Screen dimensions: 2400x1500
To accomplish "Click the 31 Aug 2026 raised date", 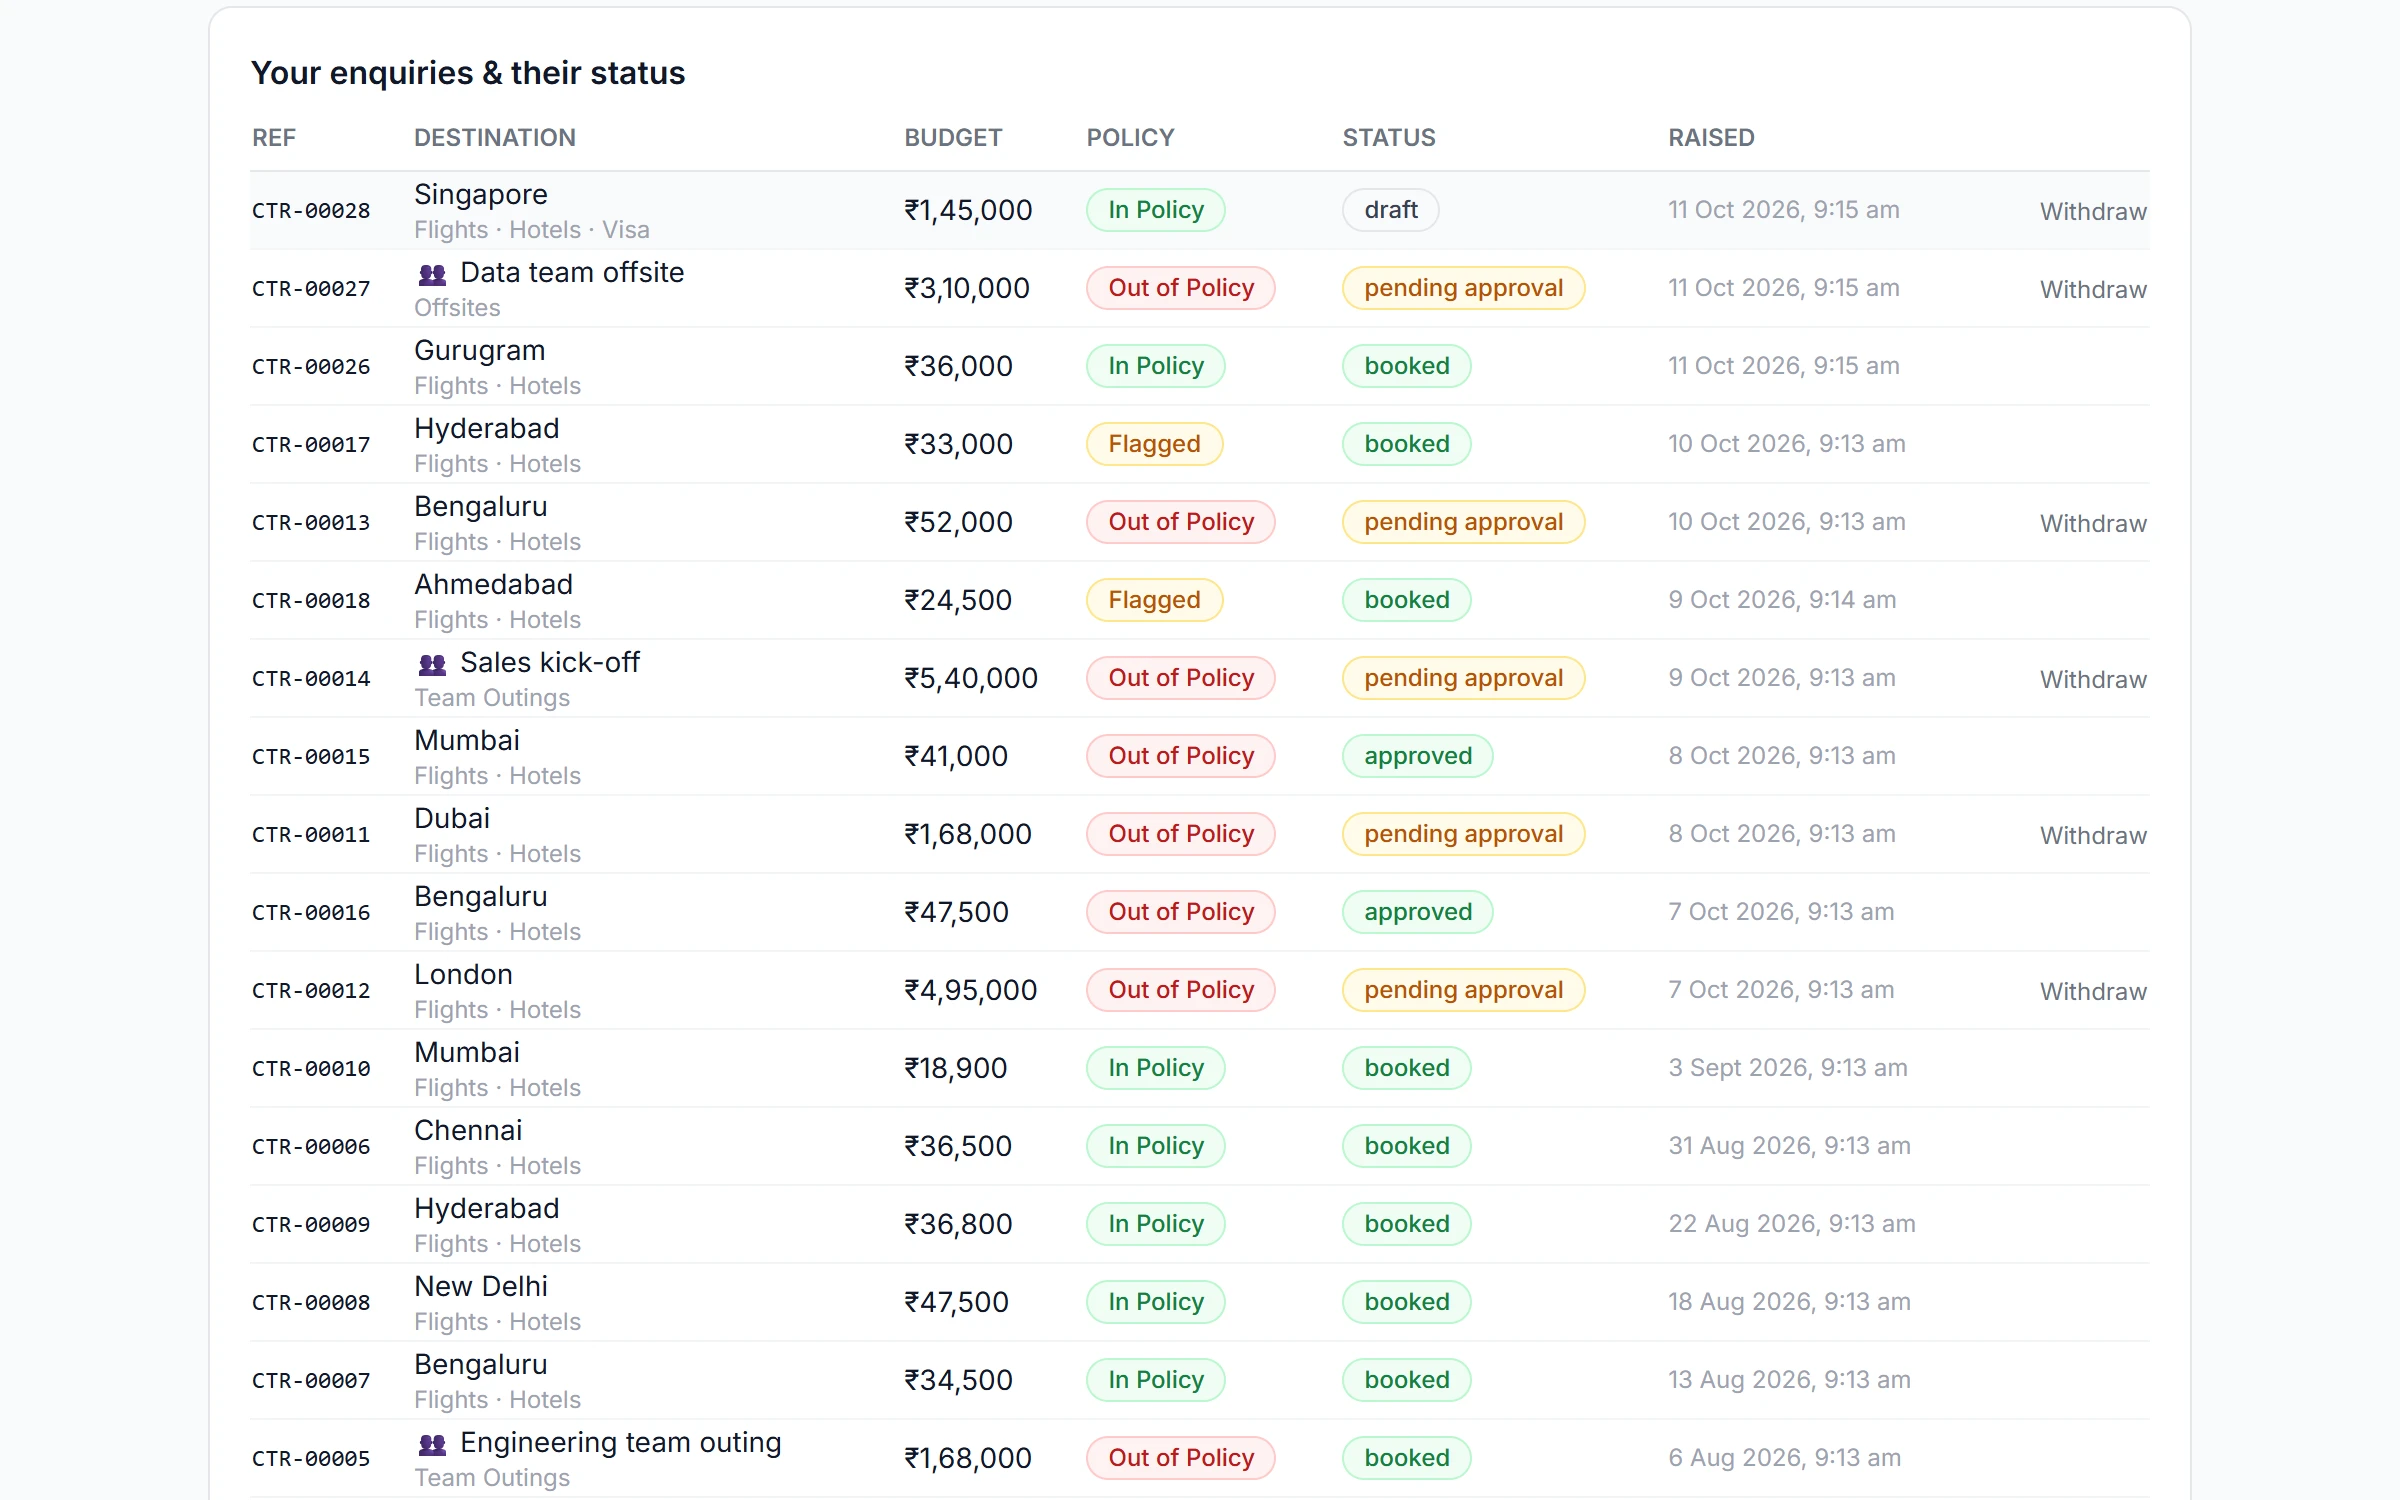I will click(1789, 1146).
